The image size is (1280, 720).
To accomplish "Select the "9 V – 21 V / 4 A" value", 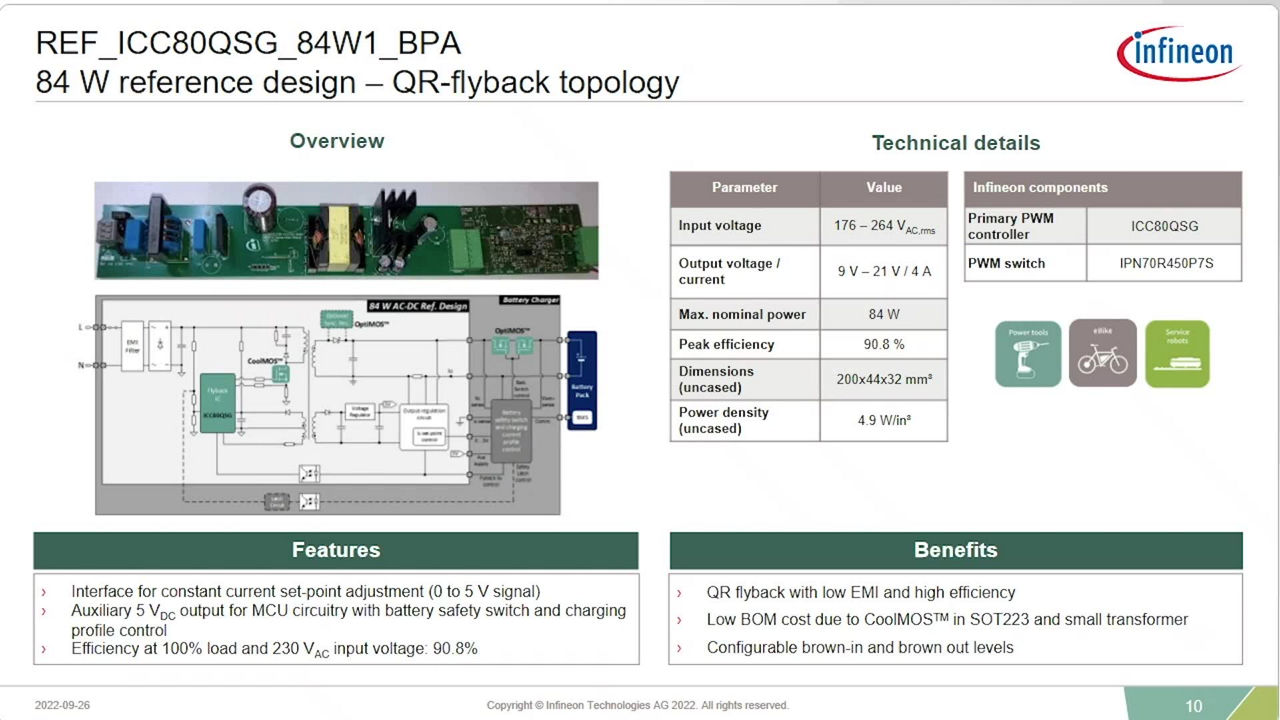I will click(x=884, y=271).
